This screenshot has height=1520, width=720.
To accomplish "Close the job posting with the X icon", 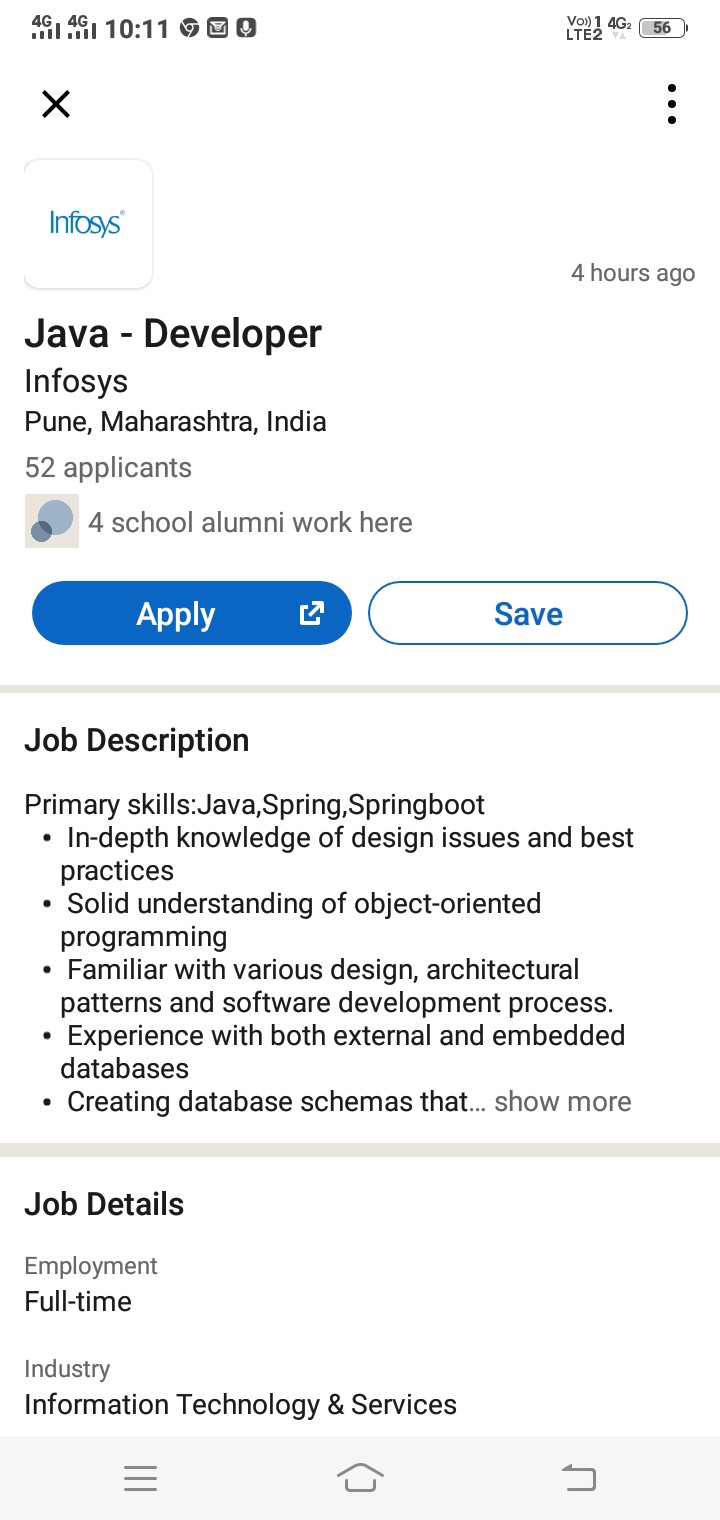I will 56,104.
